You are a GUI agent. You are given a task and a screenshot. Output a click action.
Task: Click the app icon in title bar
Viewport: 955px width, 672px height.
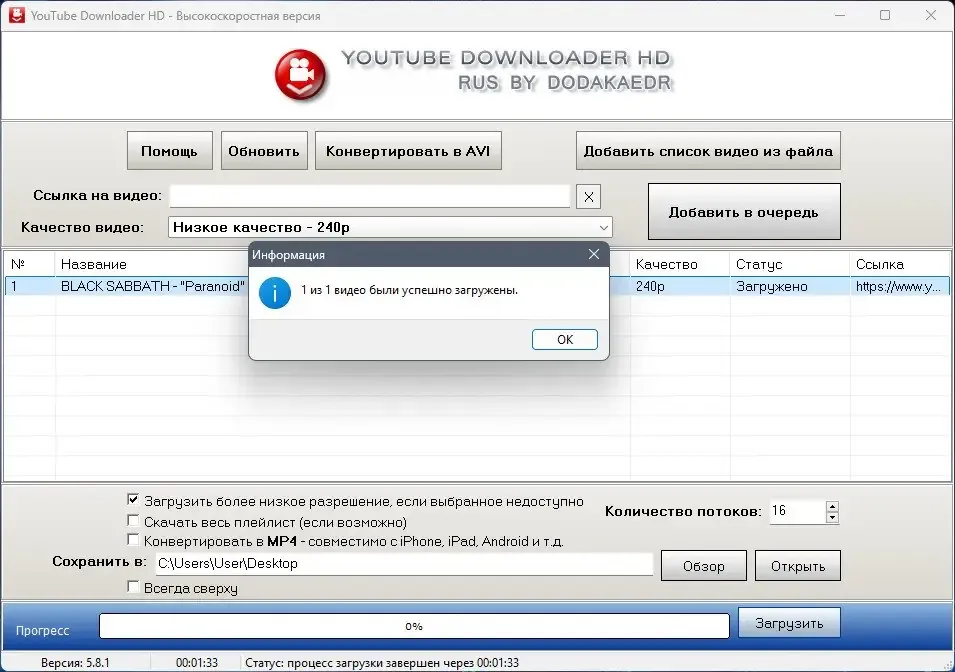(x=16, y=16)
